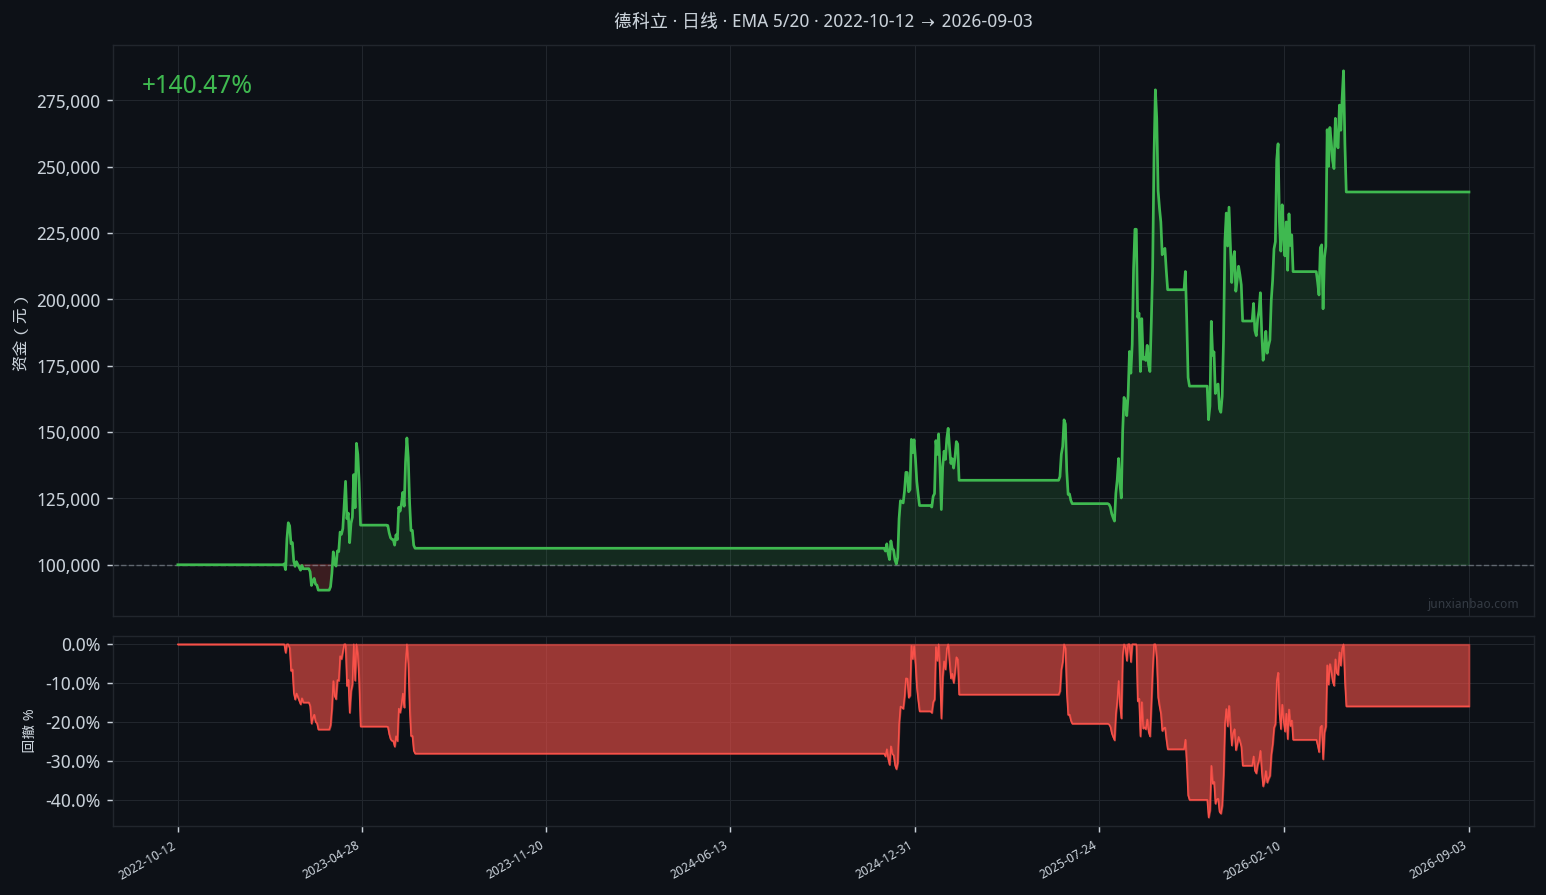The width and height of the screenshot is (1546, 895).
Task: Click the 回撤 % drawdown axis title
Action: pos(28,731)
